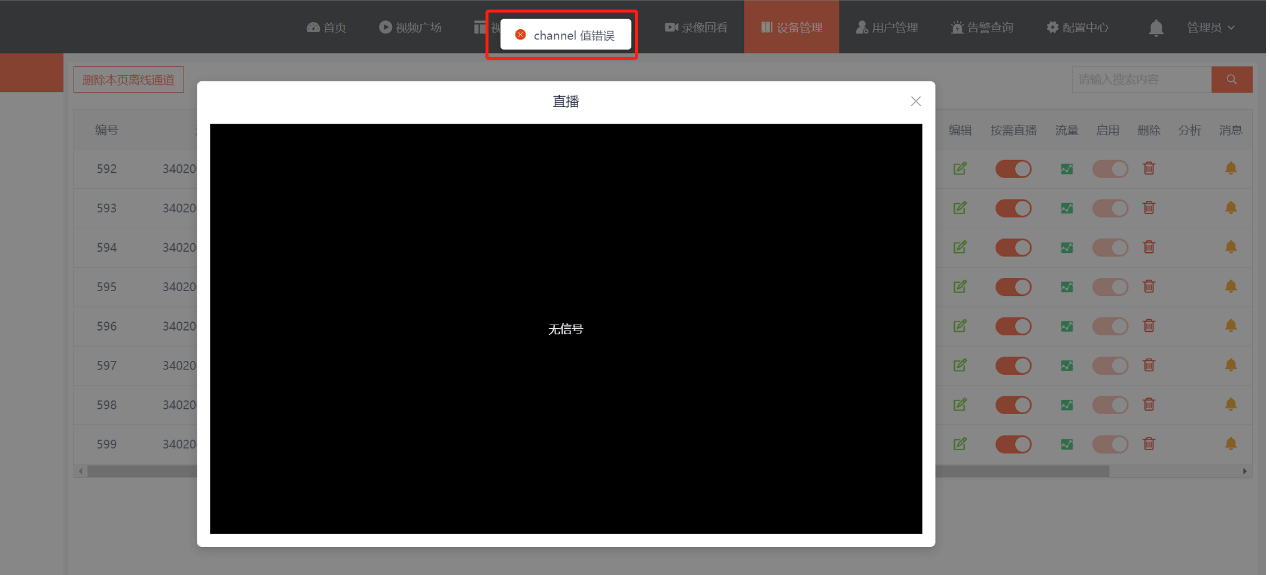
Task: Open header notification bell
Action: coord(1156,28)
